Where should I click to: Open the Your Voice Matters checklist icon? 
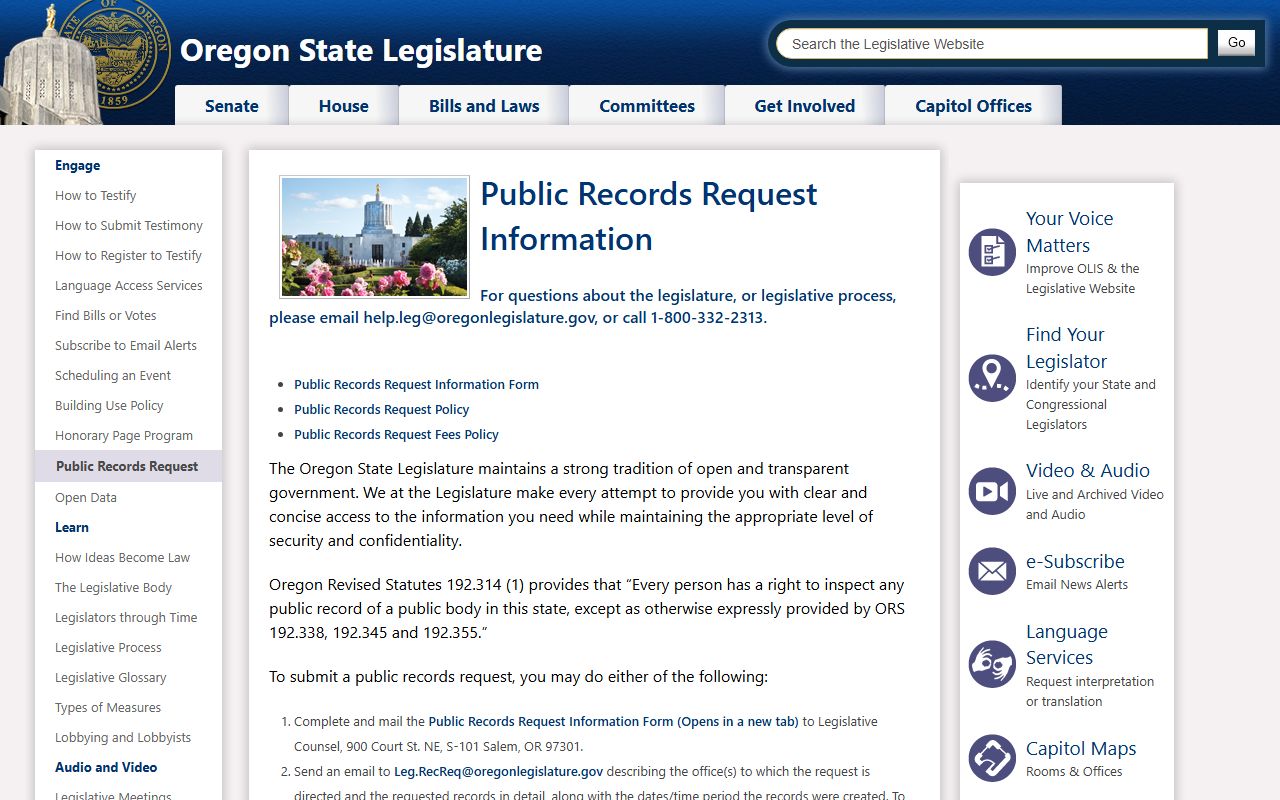992,252
